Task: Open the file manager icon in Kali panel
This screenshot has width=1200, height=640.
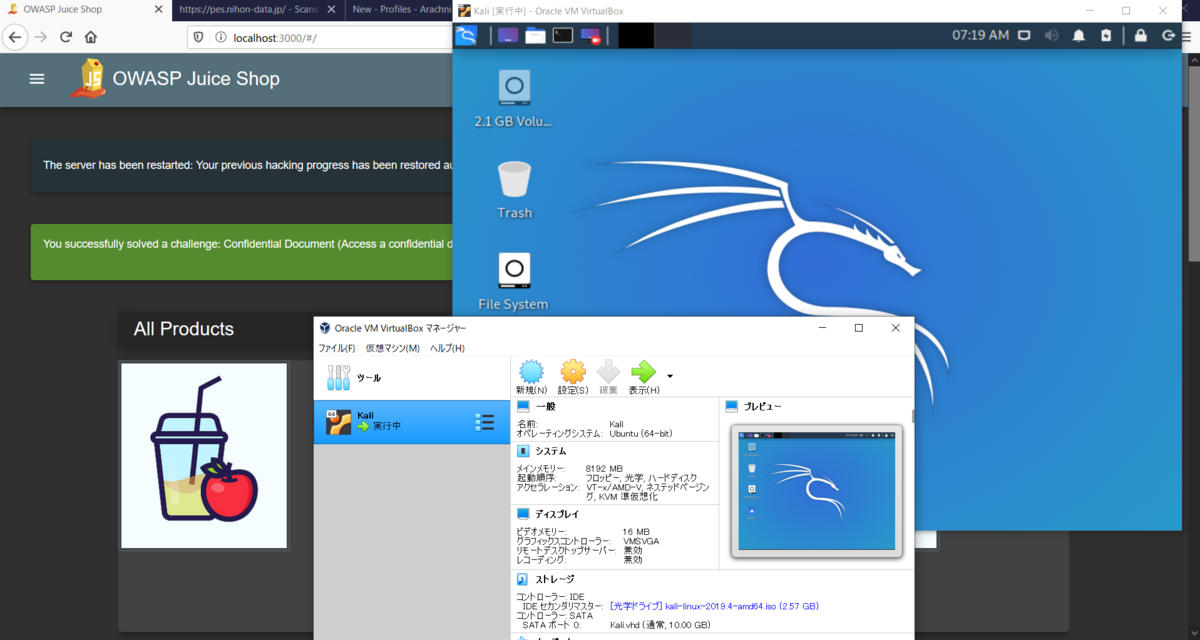Action: click(x=535, y=35)
